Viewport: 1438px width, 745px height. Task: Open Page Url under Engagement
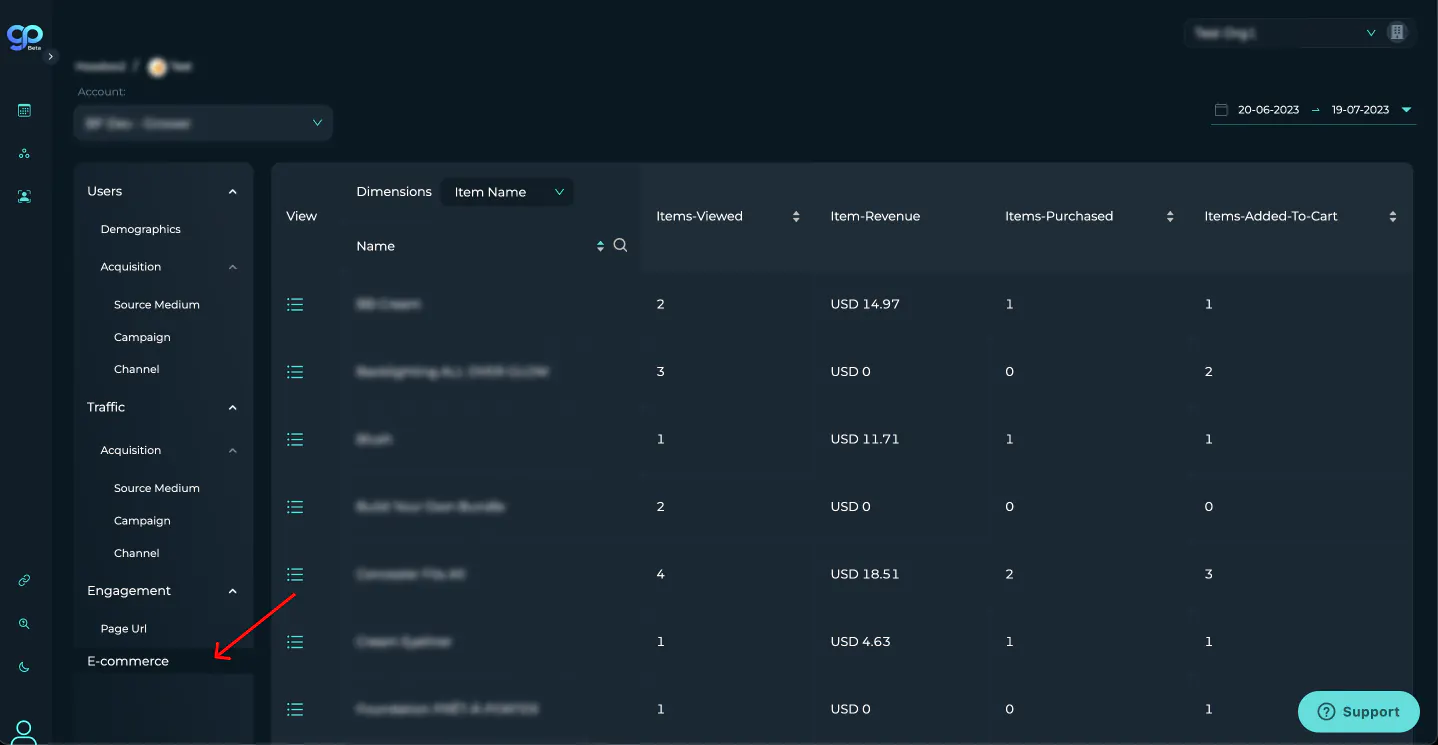click(124, 629)
